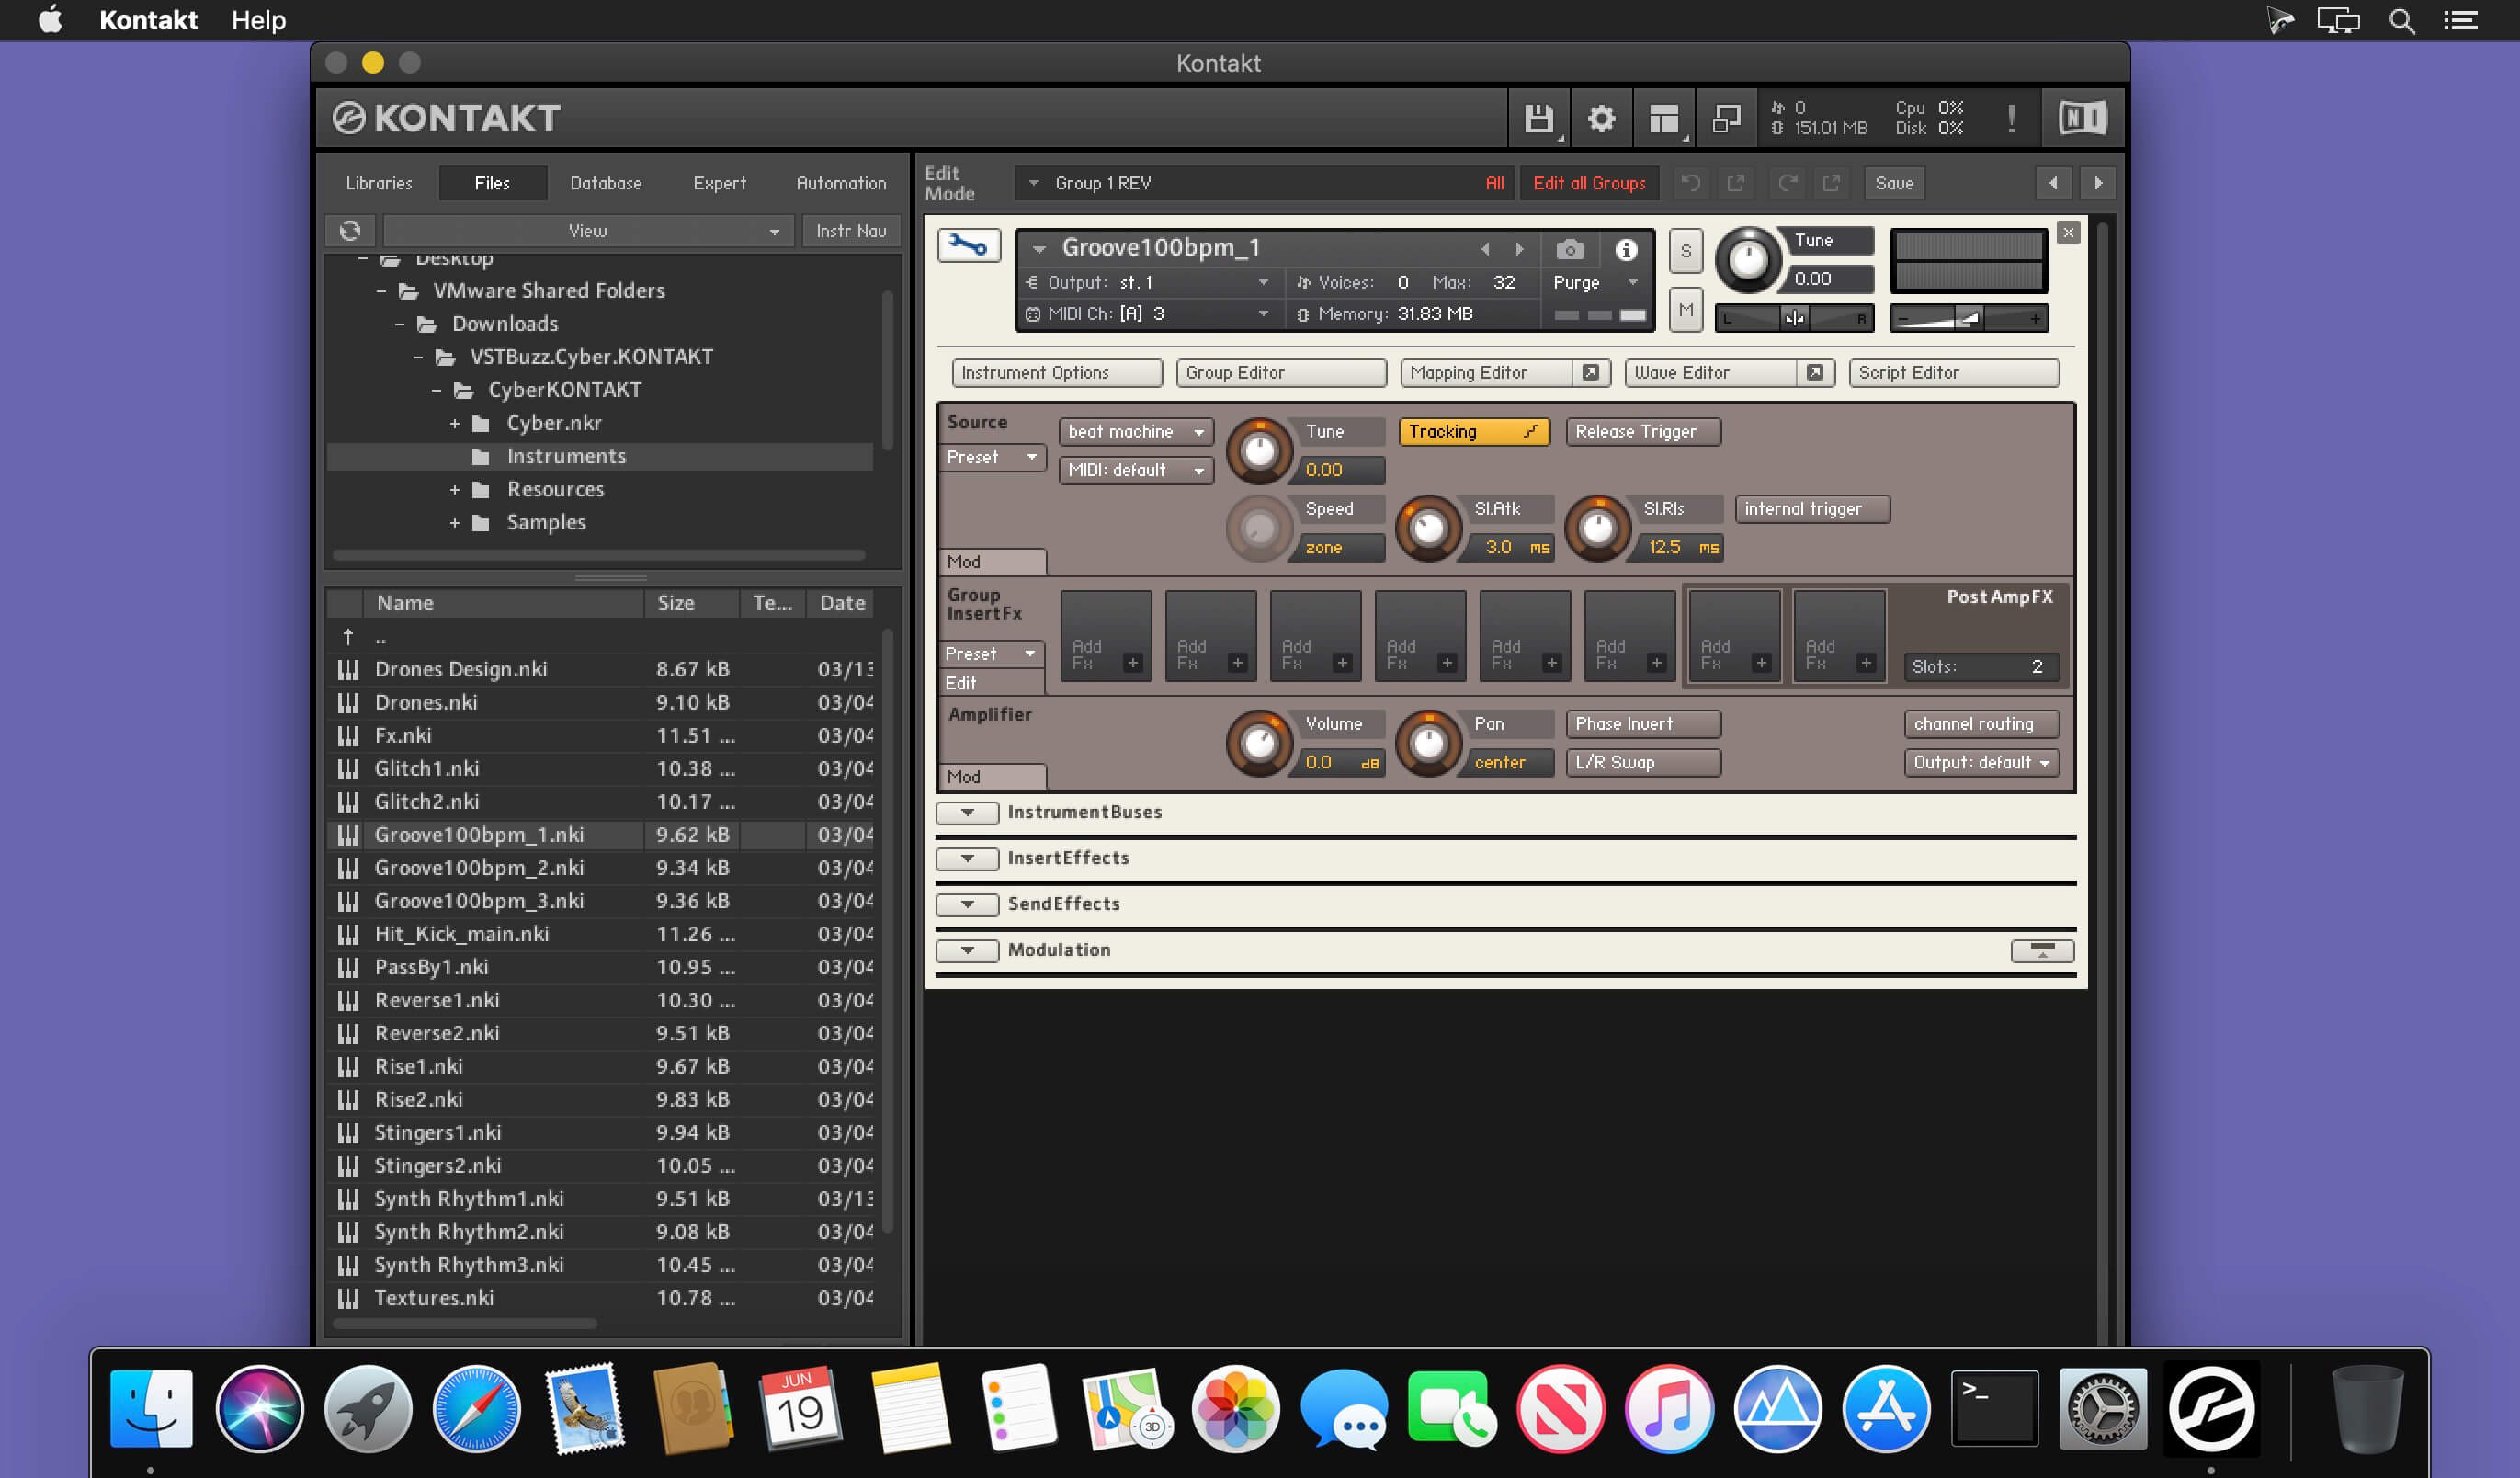Toggle the L/R Swap button
2520x1478 pixels.
pyautogui.click(x=1643, y=763)
